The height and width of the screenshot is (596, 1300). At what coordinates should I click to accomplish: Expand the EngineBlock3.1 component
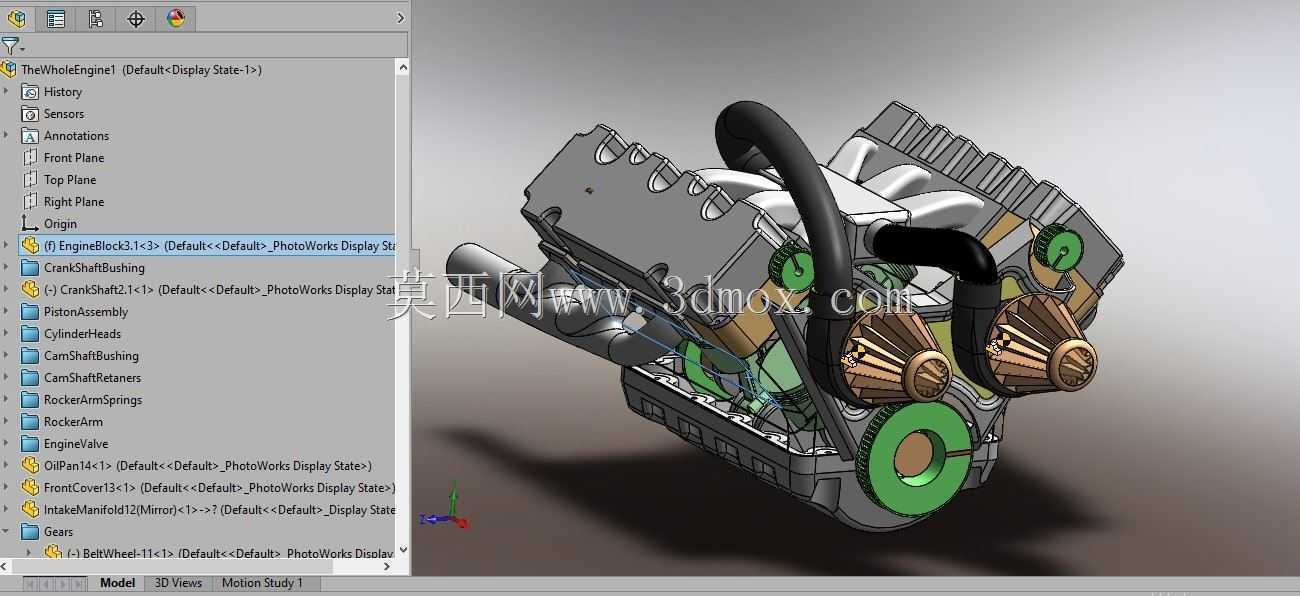pyautogui.click(x=6, y=246)
